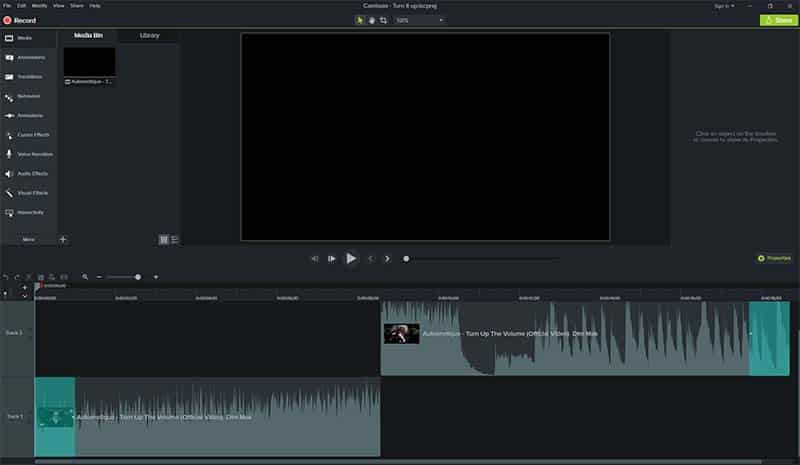The height and width of the screenshot is (465, 800).
Task: Open the Annotations panel in the sidebar
Action: tap(28, 57)
